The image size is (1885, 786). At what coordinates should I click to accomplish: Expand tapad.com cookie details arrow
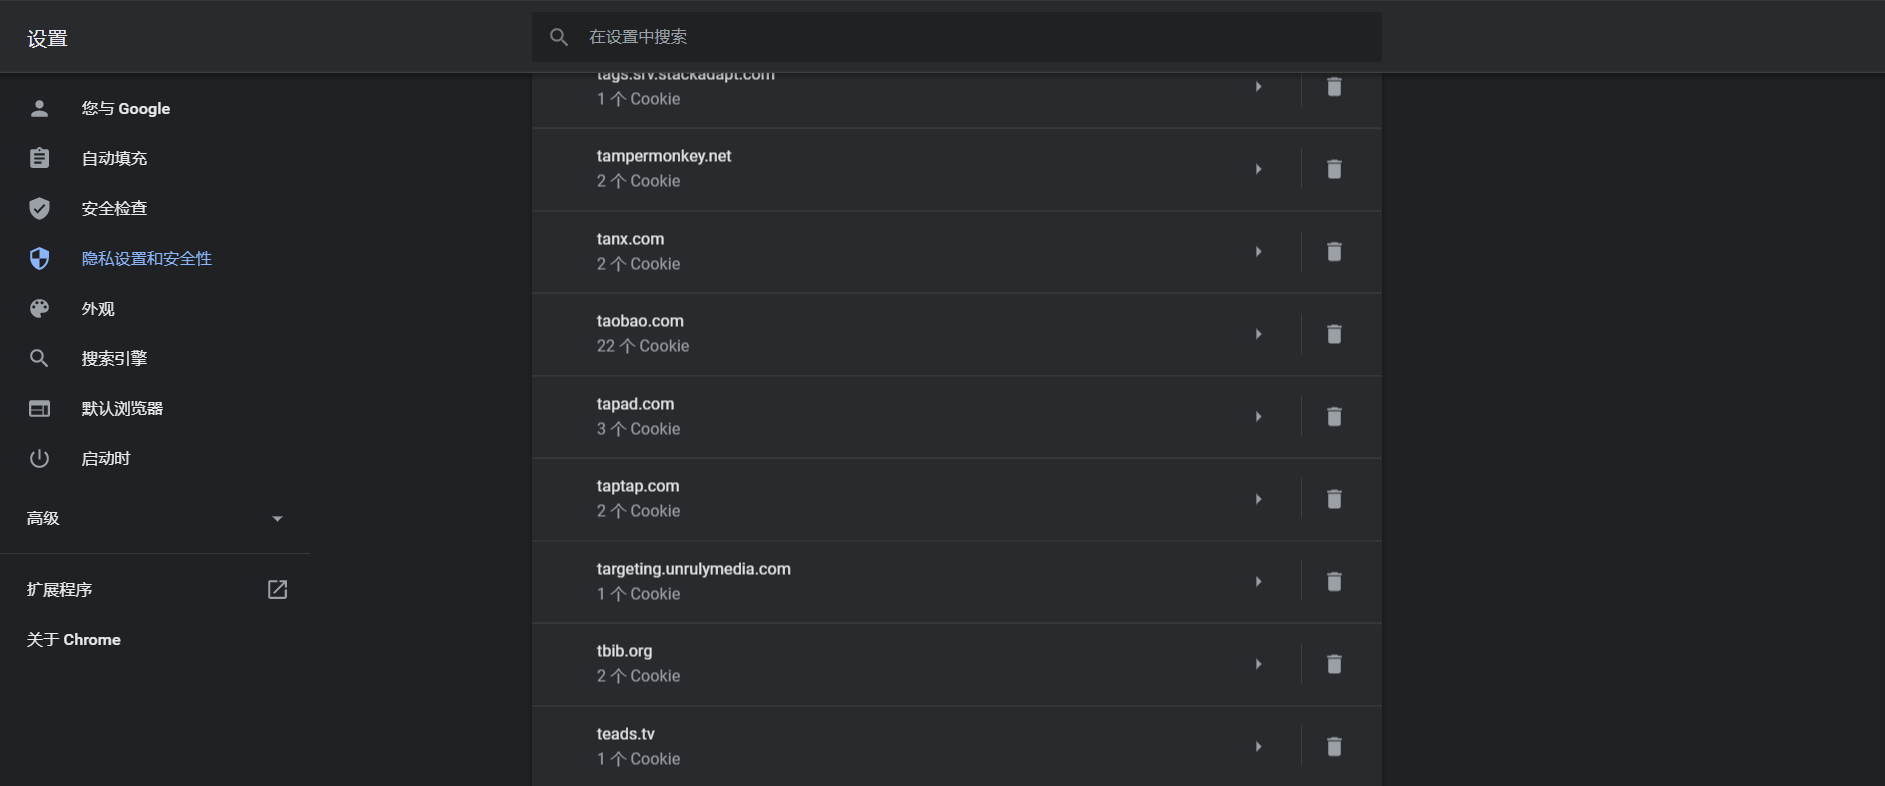(1259, 417)
